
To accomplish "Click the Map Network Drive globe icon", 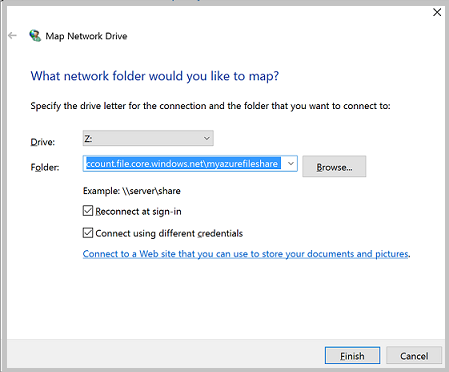I will 35,36.
